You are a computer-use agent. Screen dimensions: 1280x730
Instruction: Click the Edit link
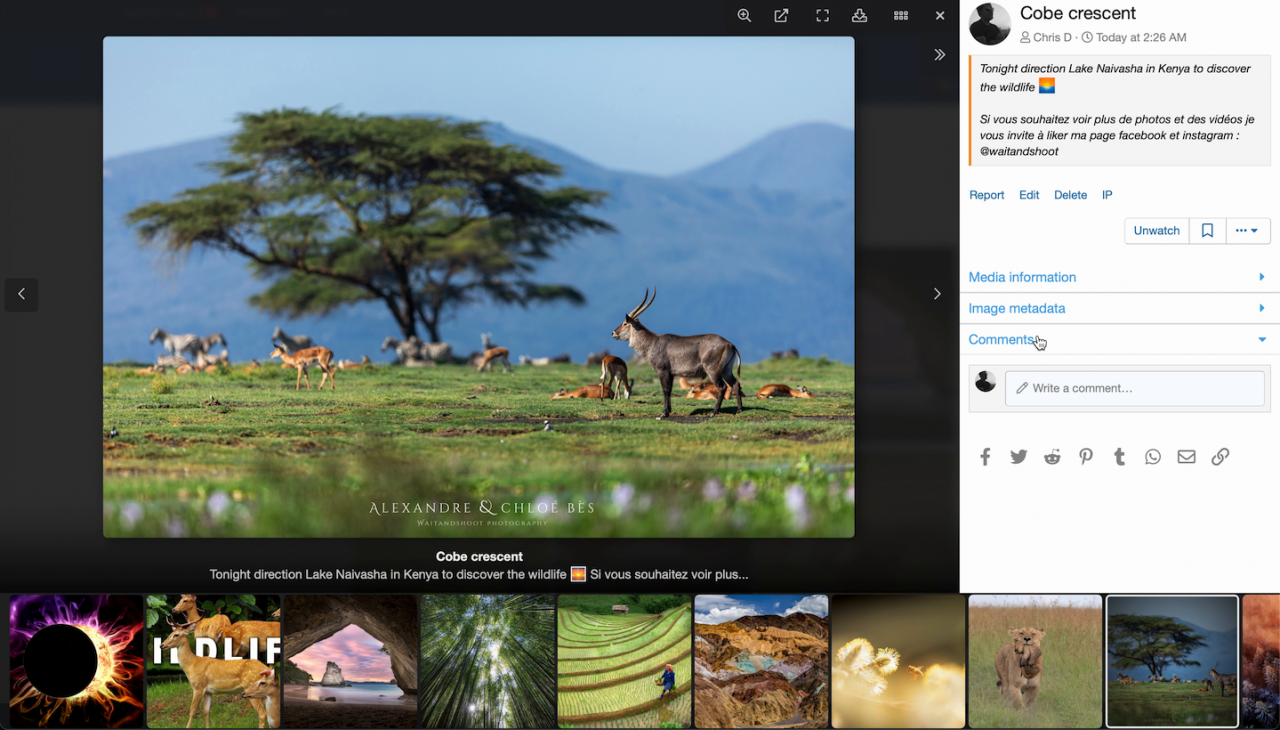pyautogui.click(x=1029, y=195)
